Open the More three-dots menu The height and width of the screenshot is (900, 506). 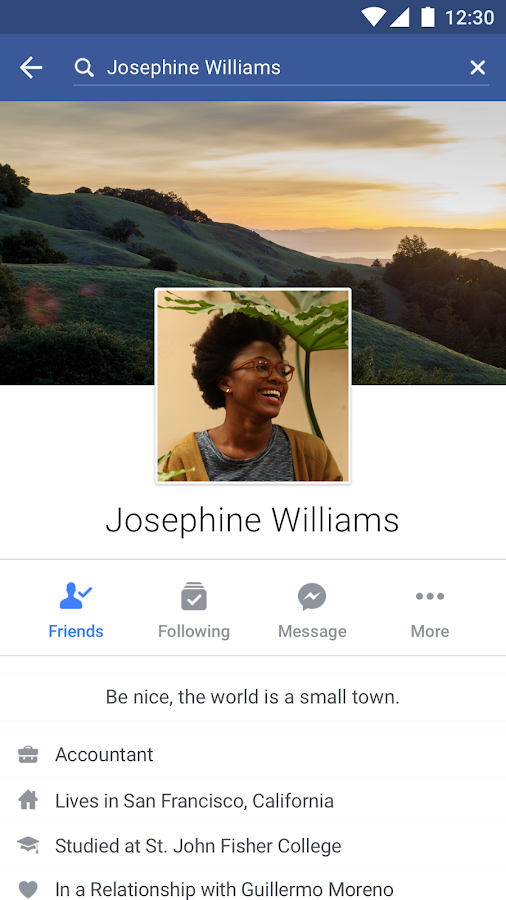pos(430,596)
